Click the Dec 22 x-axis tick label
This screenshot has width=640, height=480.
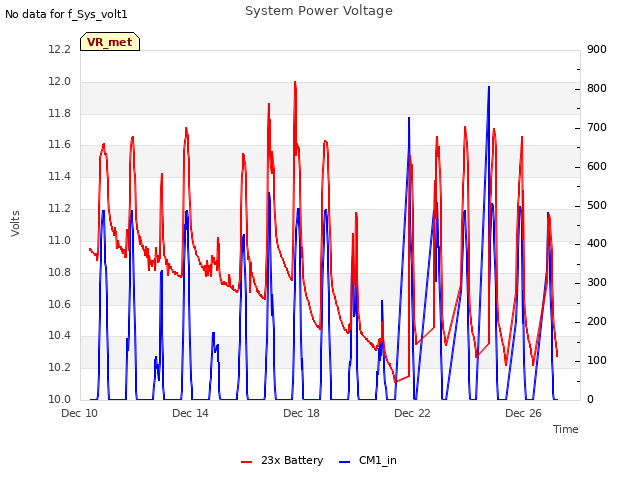coord(412,413)
